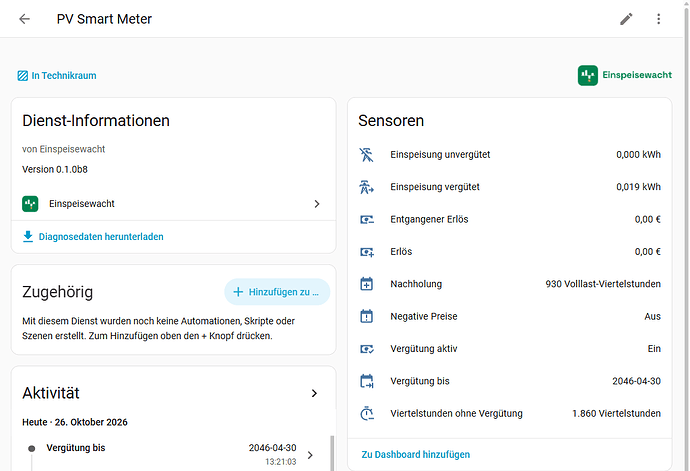The width and height of the screenshot is (690, 471).
Task: Click the Viertelstunden ohne Vergütung timer icon
Action: [x=367, y=413]
